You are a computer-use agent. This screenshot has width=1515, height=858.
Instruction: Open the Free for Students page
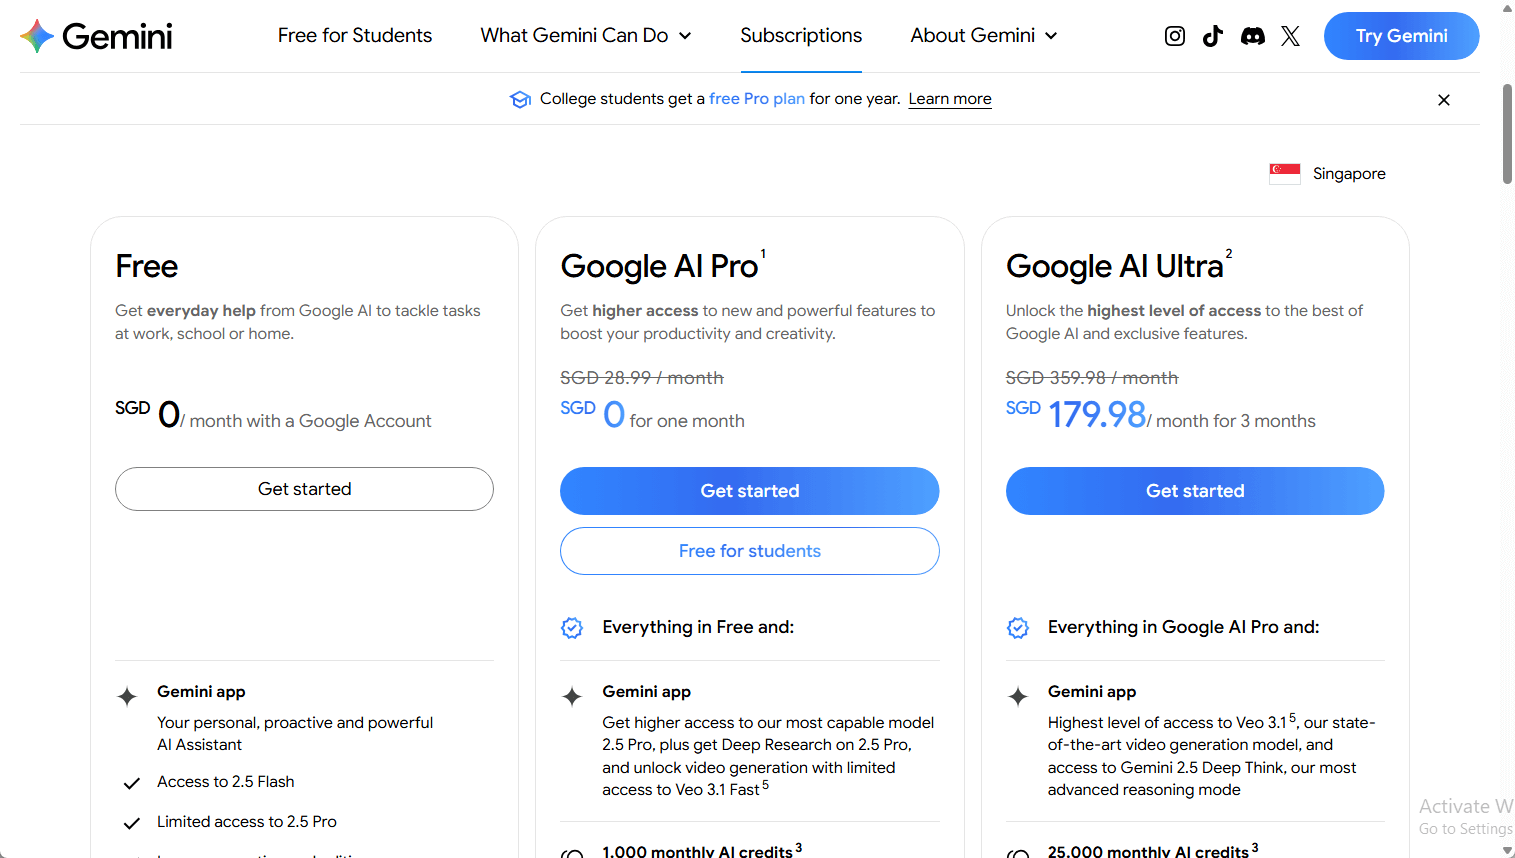[x=354, y=35]
